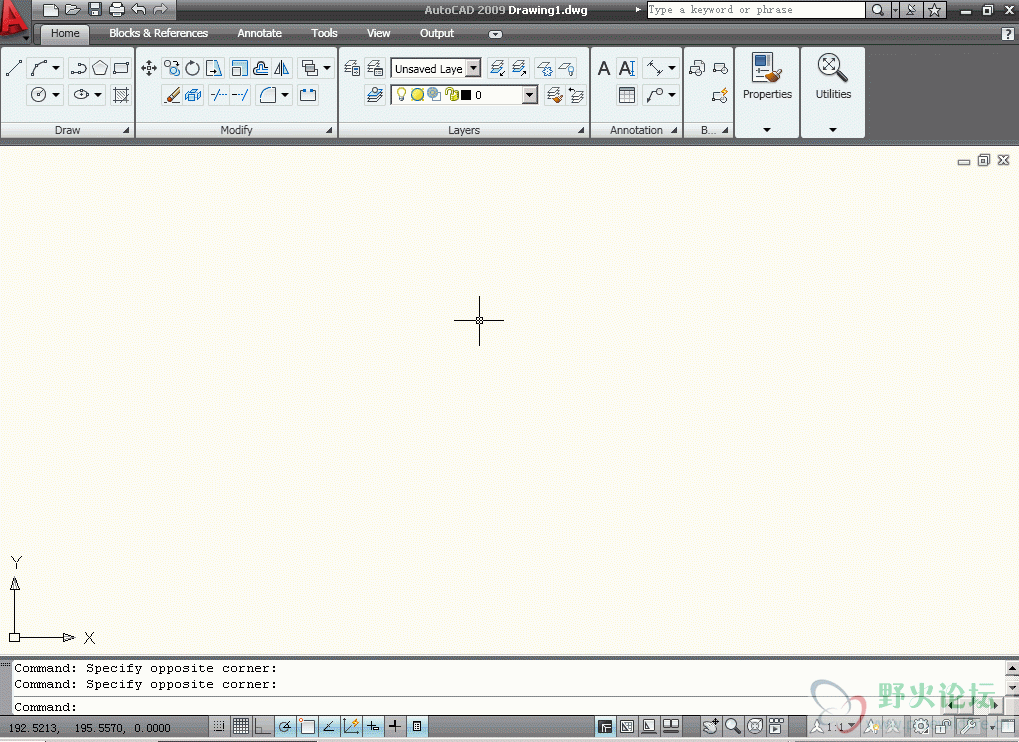Click the Undo button

point(138,10)
